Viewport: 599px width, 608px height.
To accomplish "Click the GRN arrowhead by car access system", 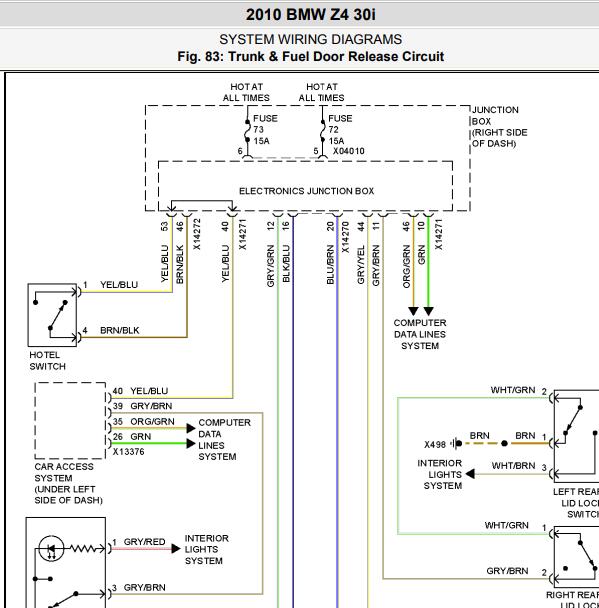I will click(x=191, y=444).
